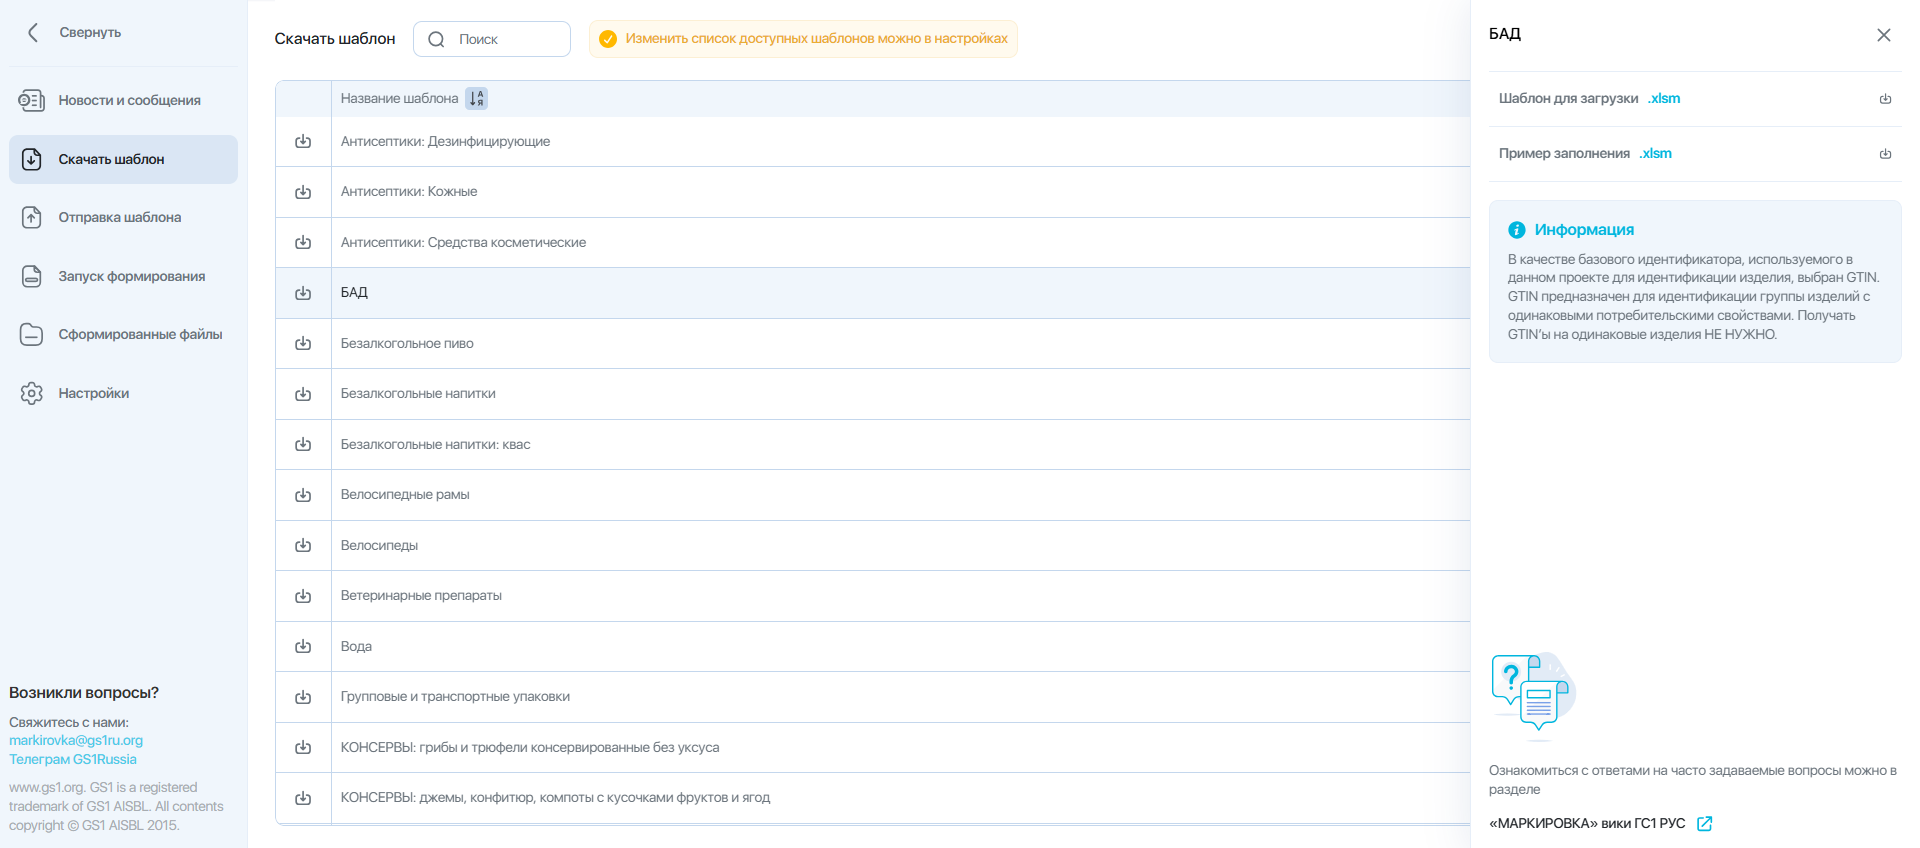Viewport: 1920px width, 848px height.
Task: Collapse the sidebar with the Свернуть arrow
Action: tap(33, 33)
